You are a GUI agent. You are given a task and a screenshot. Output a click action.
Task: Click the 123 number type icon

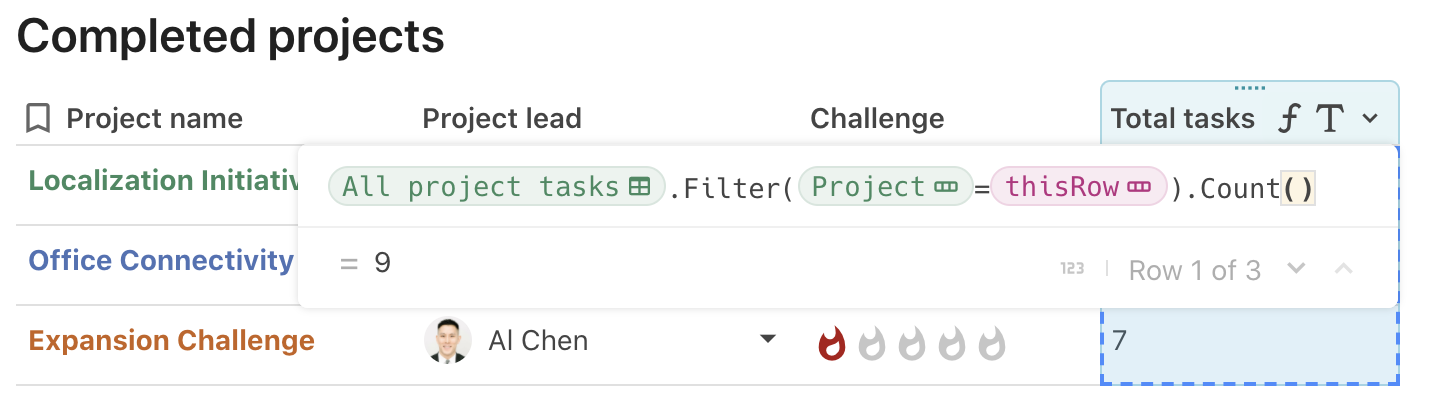pos(1072,268)
